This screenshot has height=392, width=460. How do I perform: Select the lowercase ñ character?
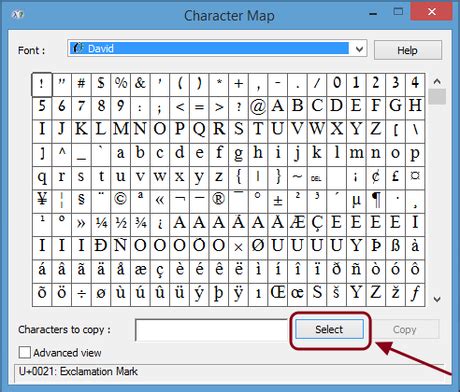click(x=356, y=272)
